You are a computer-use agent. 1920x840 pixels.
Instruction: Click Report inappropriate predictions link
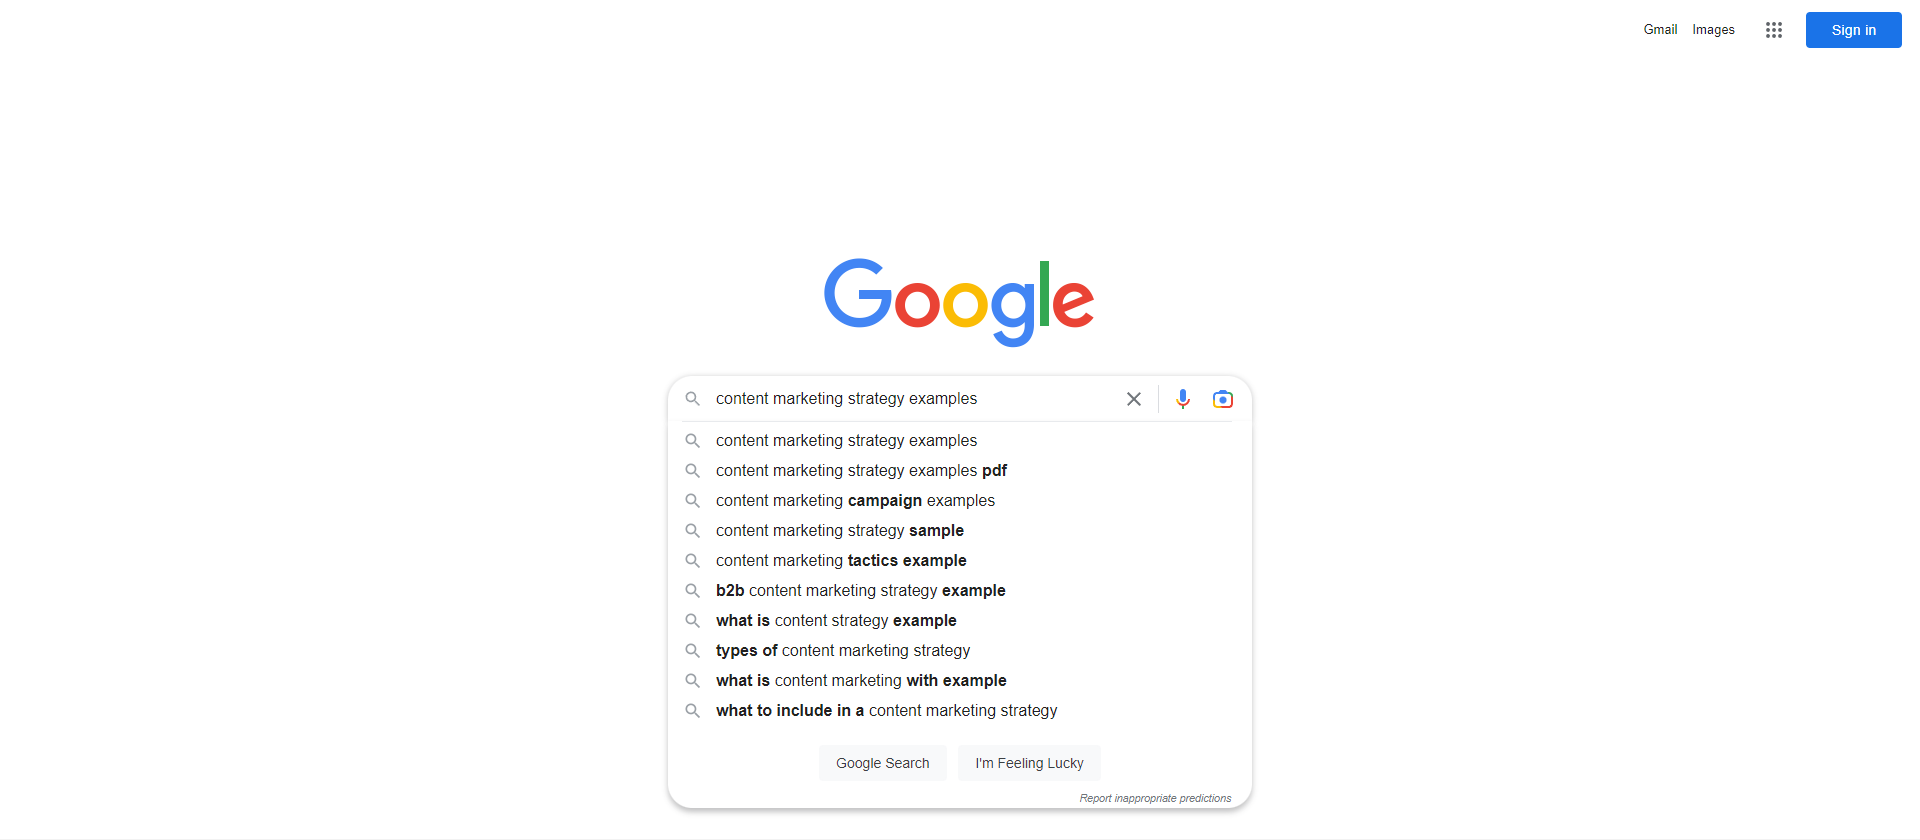tap(1155, 798)
